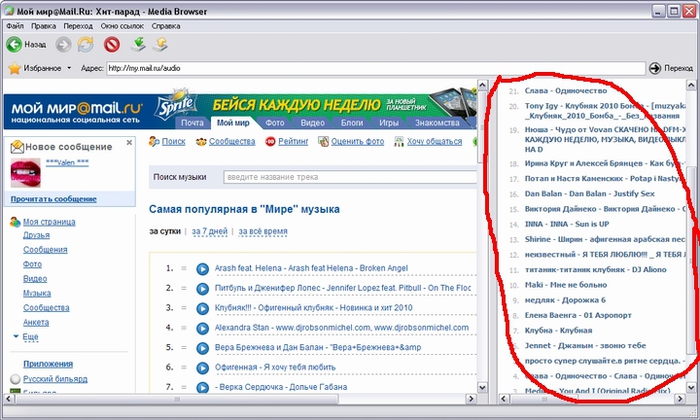Viewport: 700px width, 420px height.
Task: Stop loading with the red stop icon
Action: click(x=112, y=45)
